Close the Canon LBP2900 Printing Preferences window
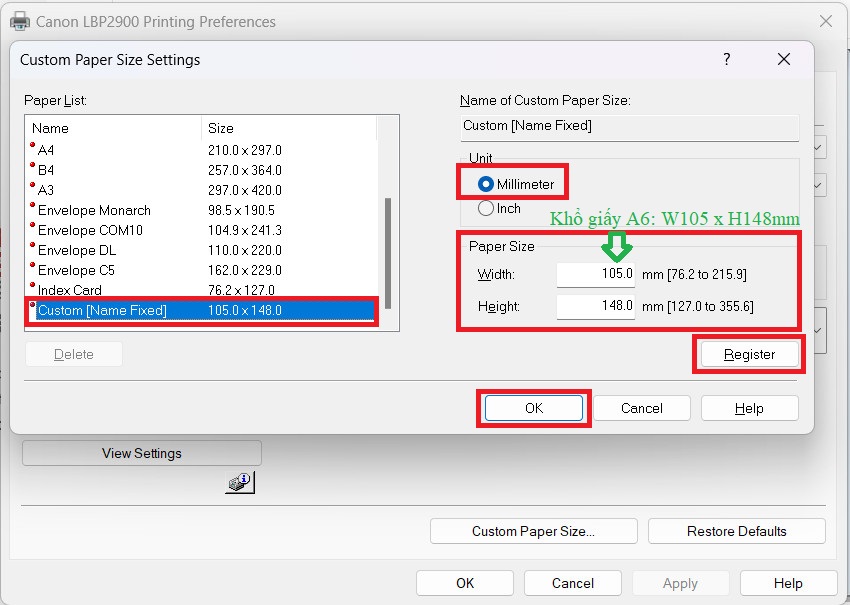The width and height of the screenshot is (850, 605). (826, 21)
